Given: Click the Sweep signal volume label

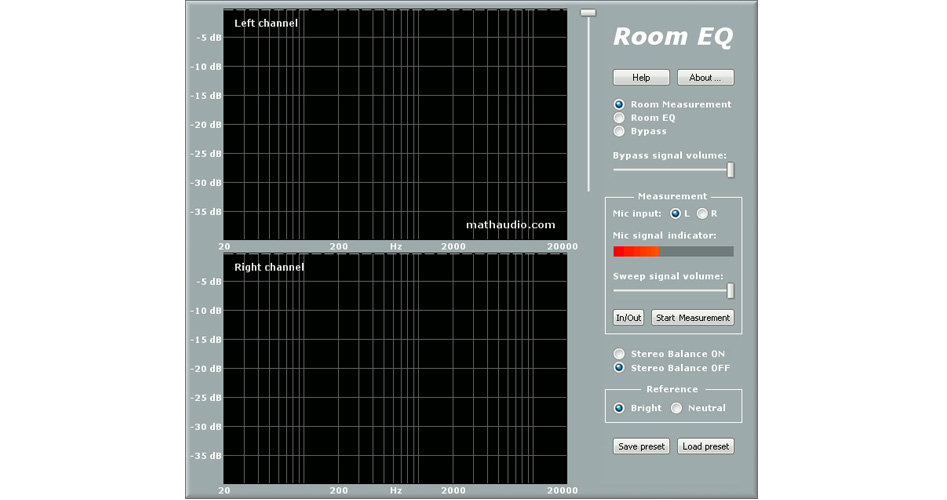Looking at the screenshot, I should [668, 277].
